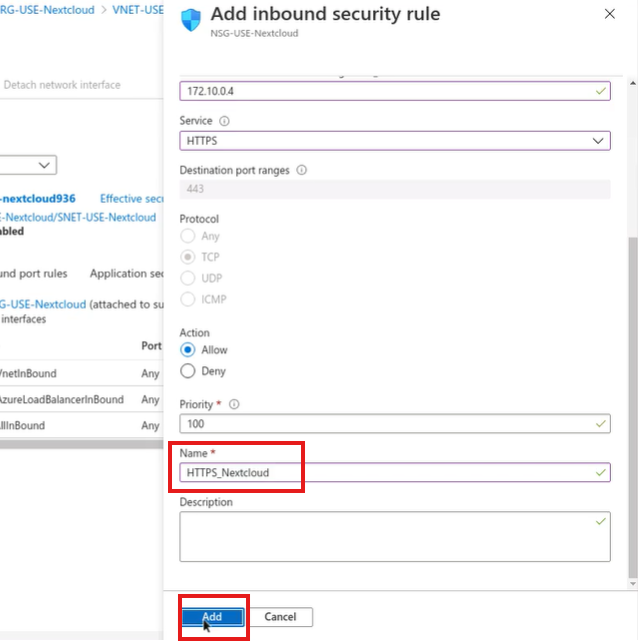This screenshot has width=638, height=642.
Task: Click the Name field HTTPS_Nextcloud
Action: click(395, 472)
